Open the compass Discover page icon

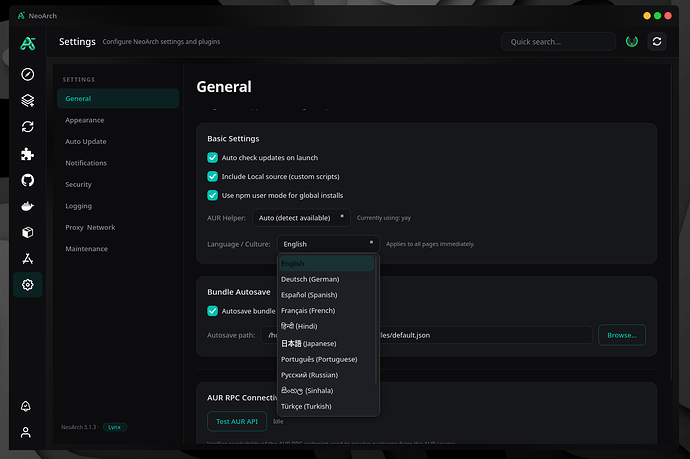coord(28,74)
